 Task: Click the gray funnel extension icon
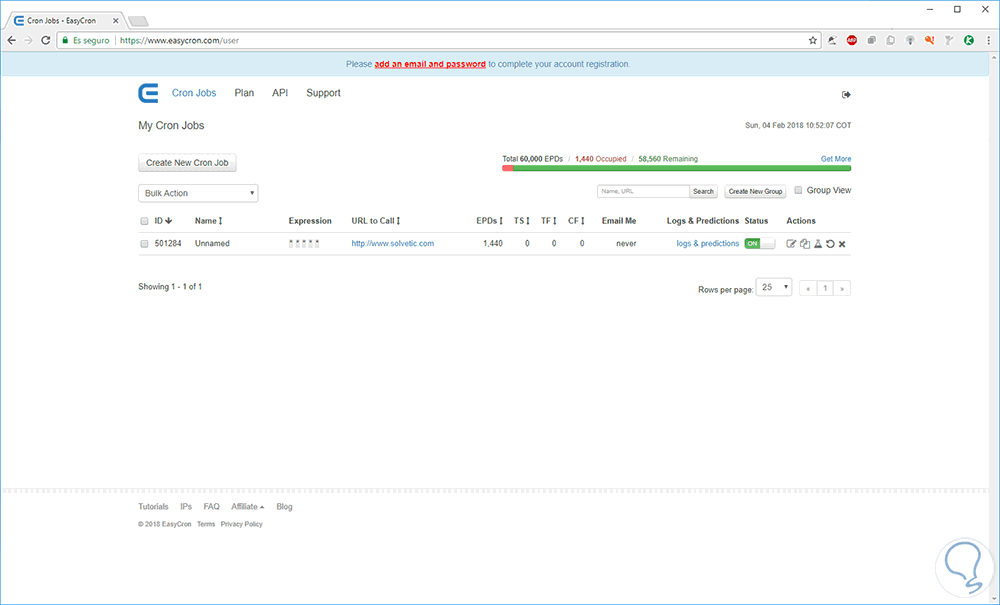[x=949, y=40]
